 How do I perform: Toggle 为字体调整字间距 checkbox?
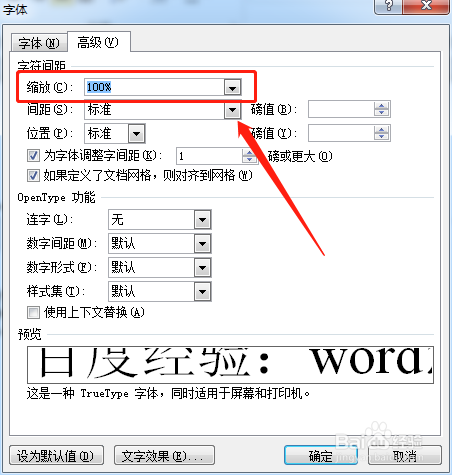[x=33, y=155]
